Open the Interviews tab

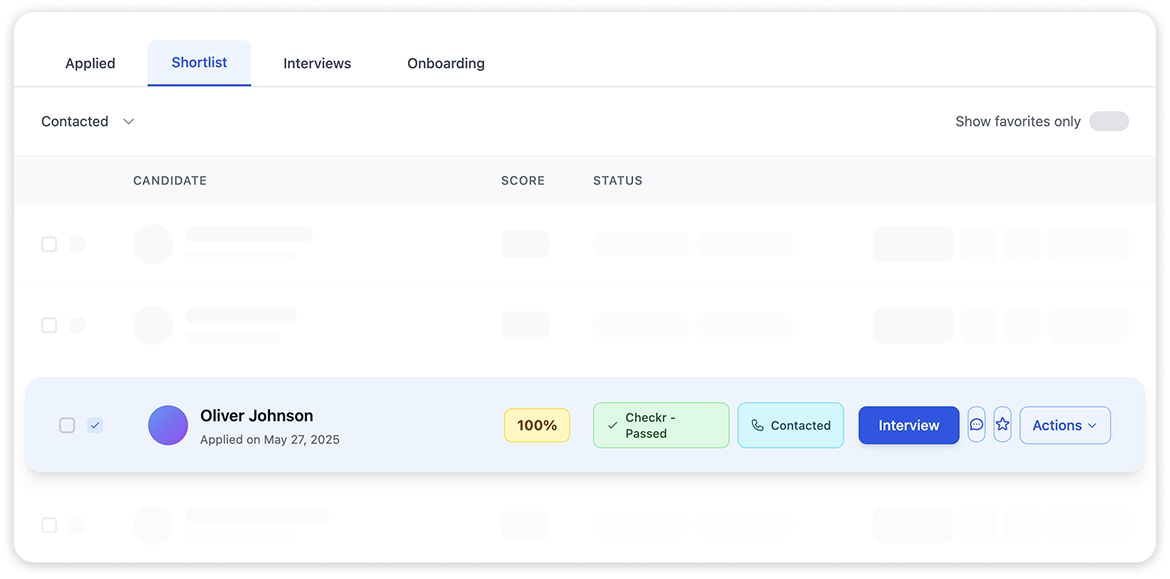click(317, 63)
